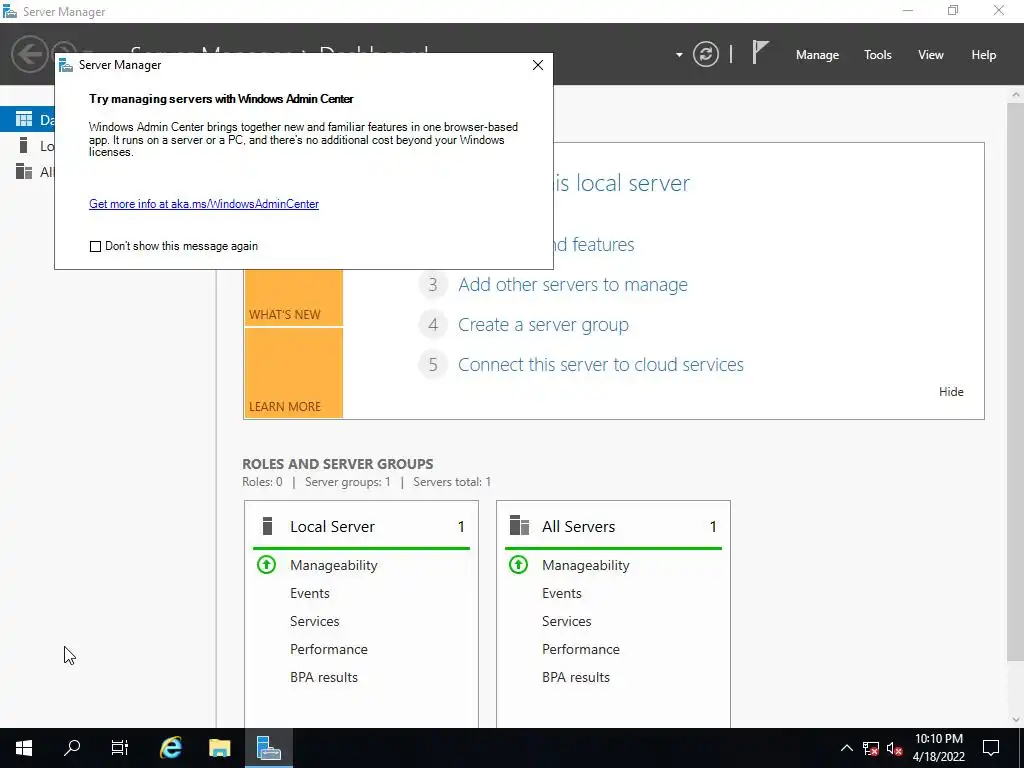1024x768 pixels.
Task: Click 'Connect this server to cloud services'
Action: pos(601,364)
